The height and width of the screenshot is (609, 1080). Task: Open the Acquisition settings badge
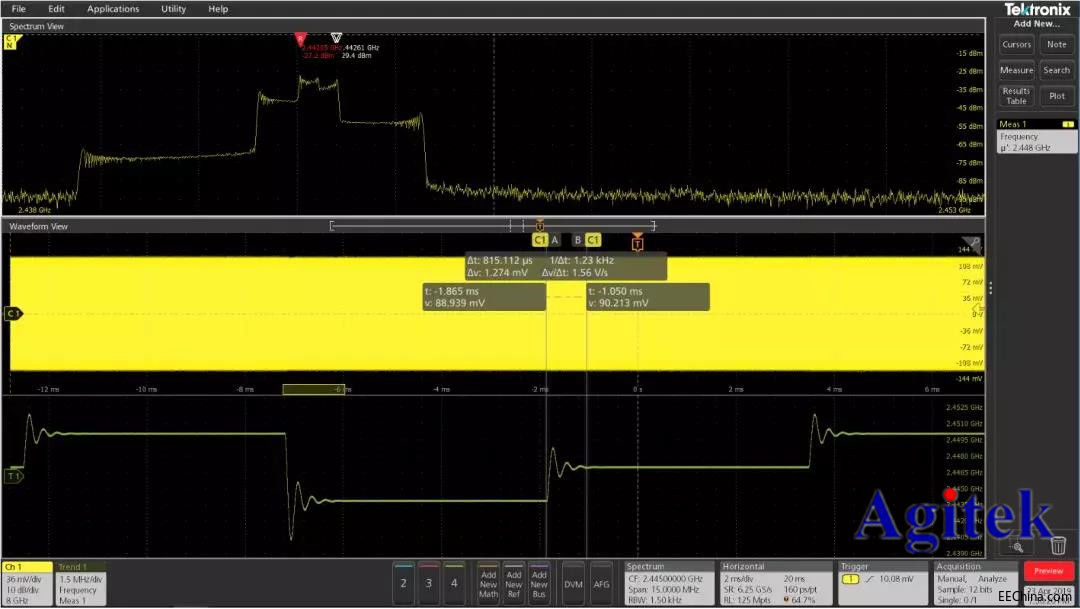[x=975, y=584]
